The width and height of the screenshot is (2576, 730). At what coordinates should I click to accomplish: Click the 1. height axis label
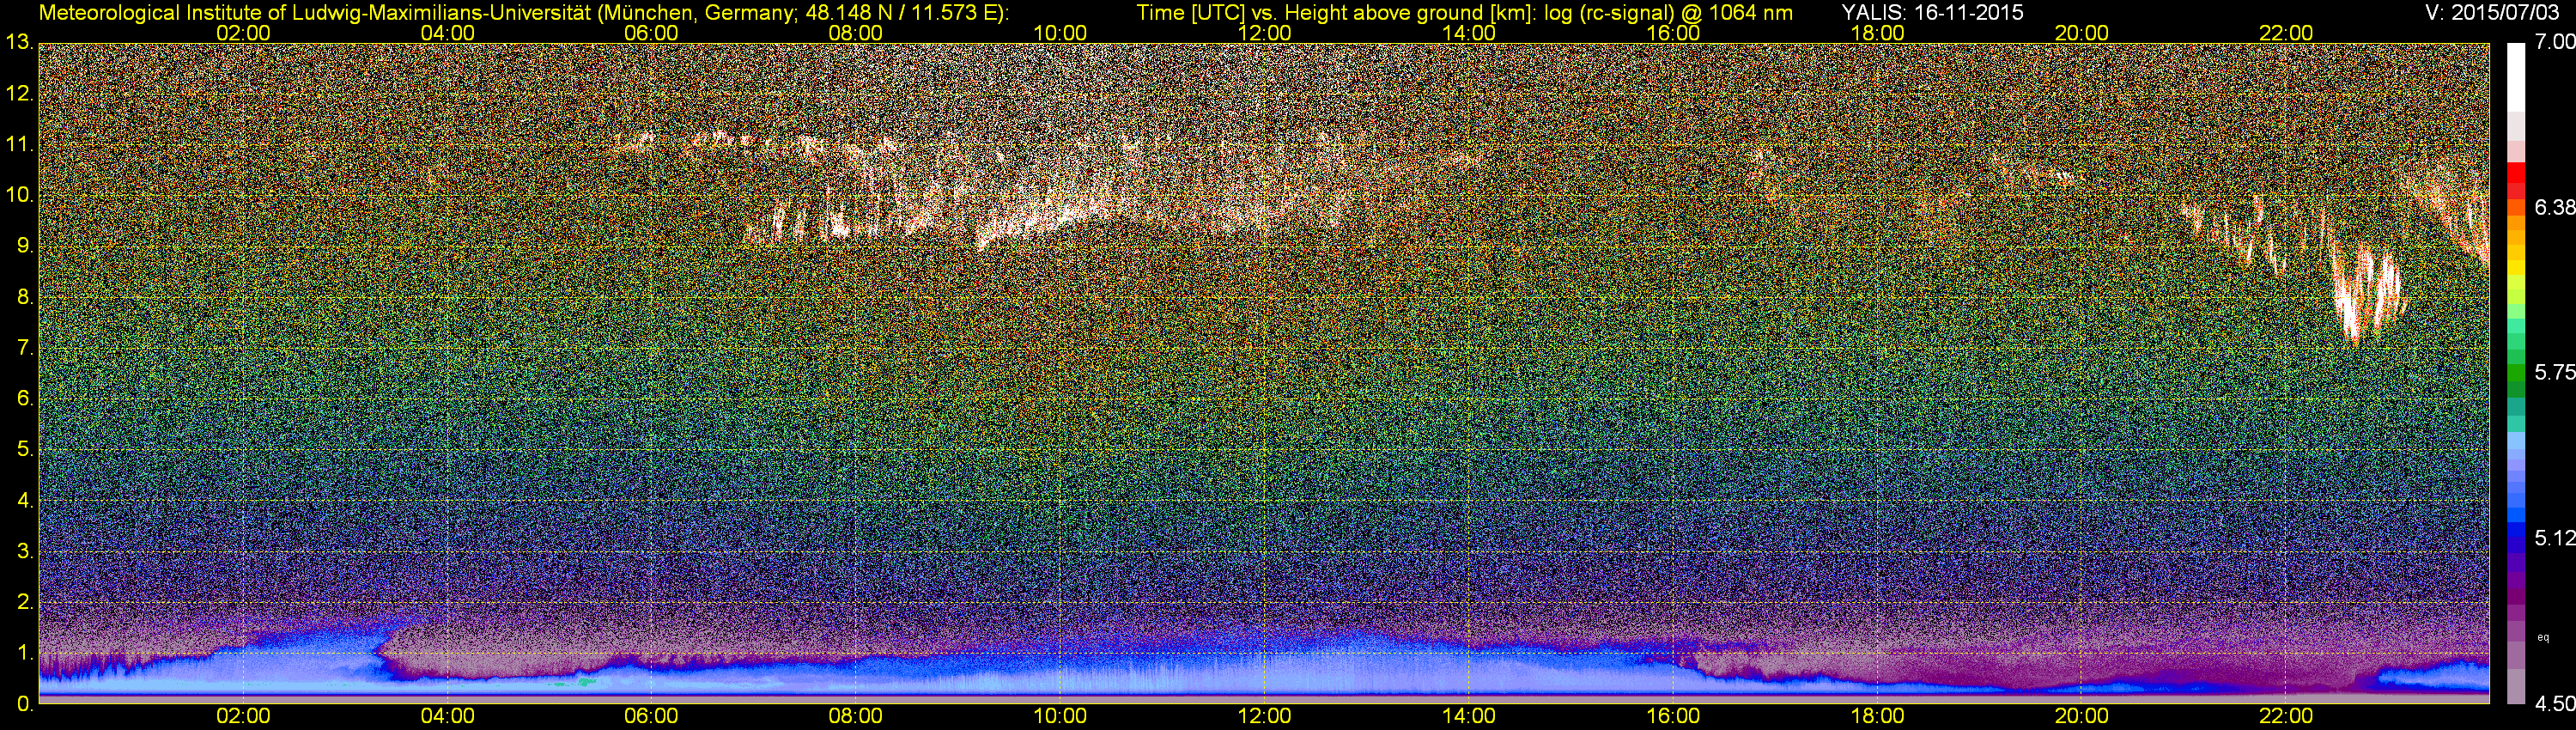pyautogui.click(x=25, y=653)
